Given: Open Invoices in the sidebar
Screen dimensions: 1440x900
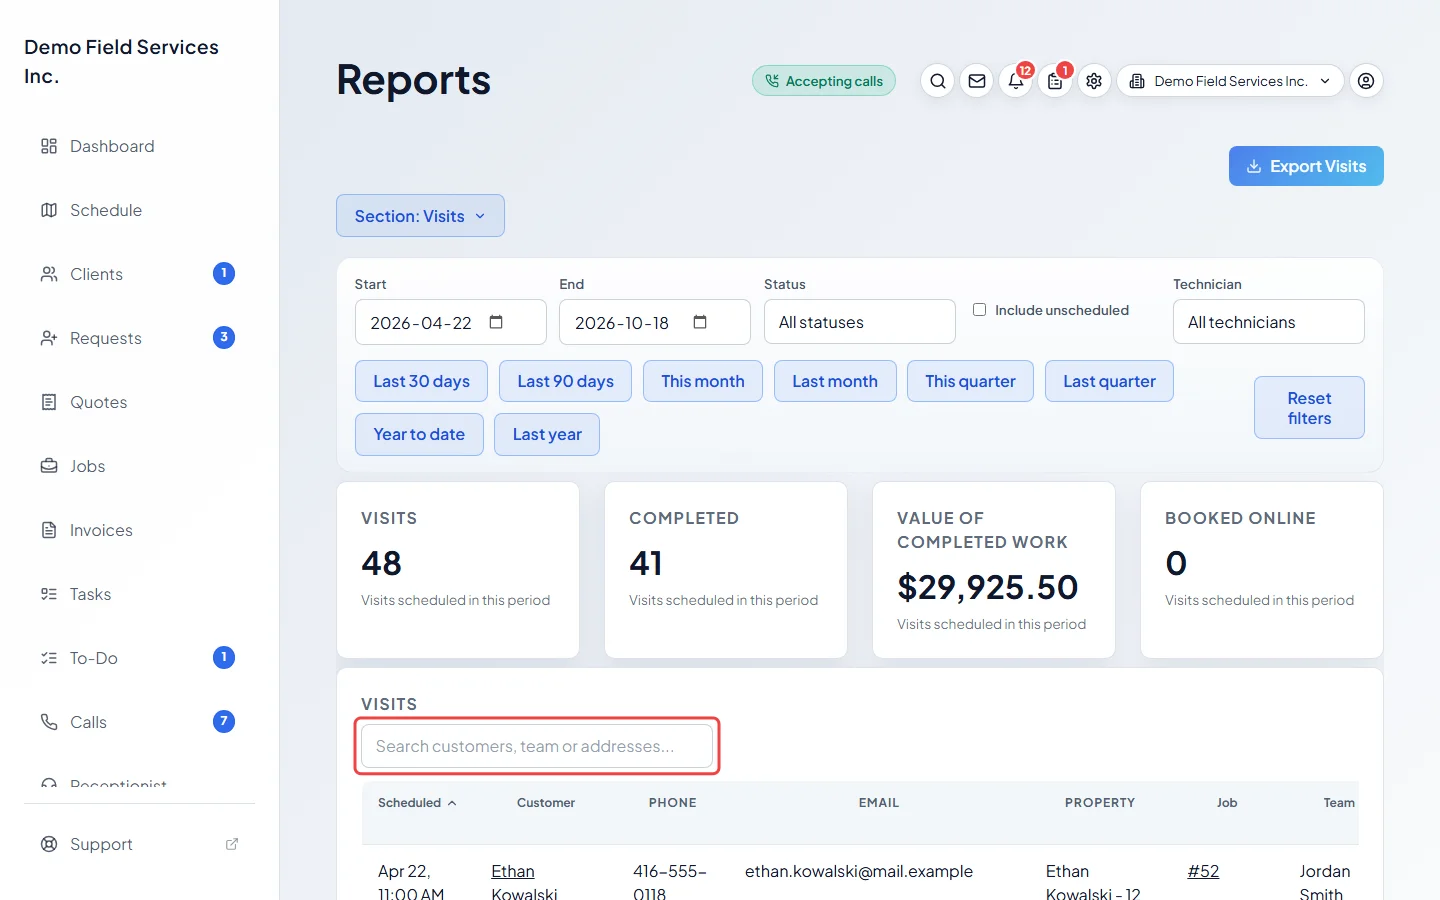Looking at the screenshot, I should tap(101, 530).
